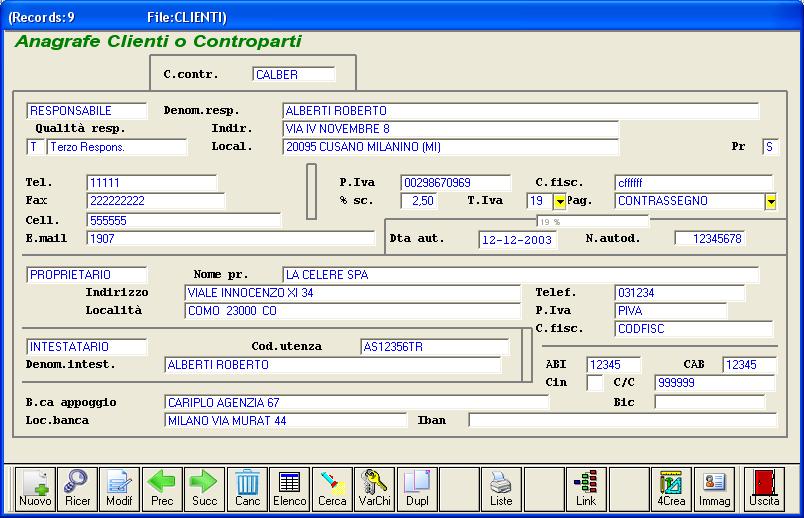The width and height of the screenshot is (804, 518).
Task: Go to previous record with Prec arrow
Action: (x=162, y=489)
